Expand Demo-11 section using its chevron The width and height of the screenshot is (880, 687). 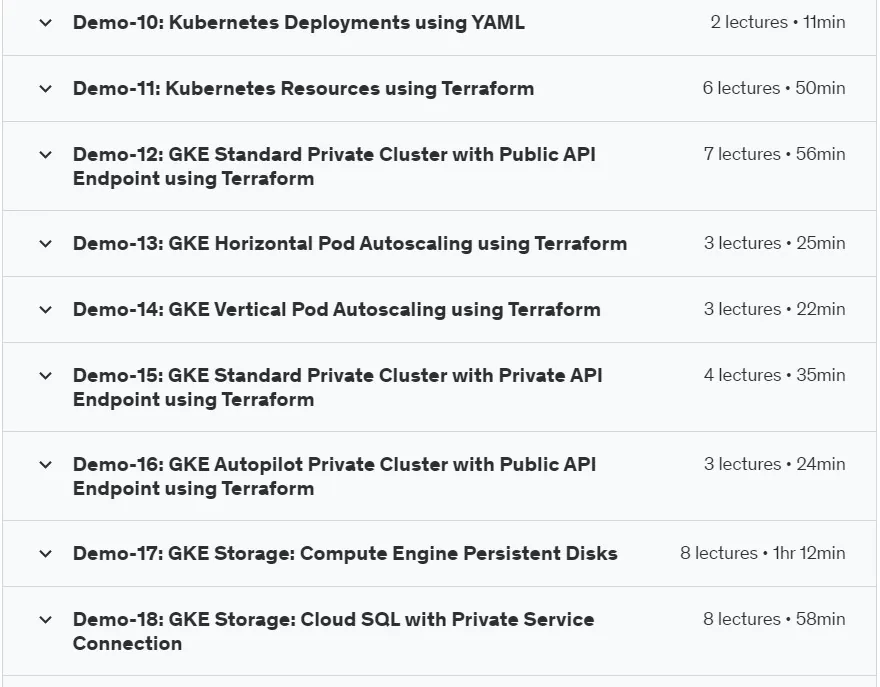[x=45, y=89]
